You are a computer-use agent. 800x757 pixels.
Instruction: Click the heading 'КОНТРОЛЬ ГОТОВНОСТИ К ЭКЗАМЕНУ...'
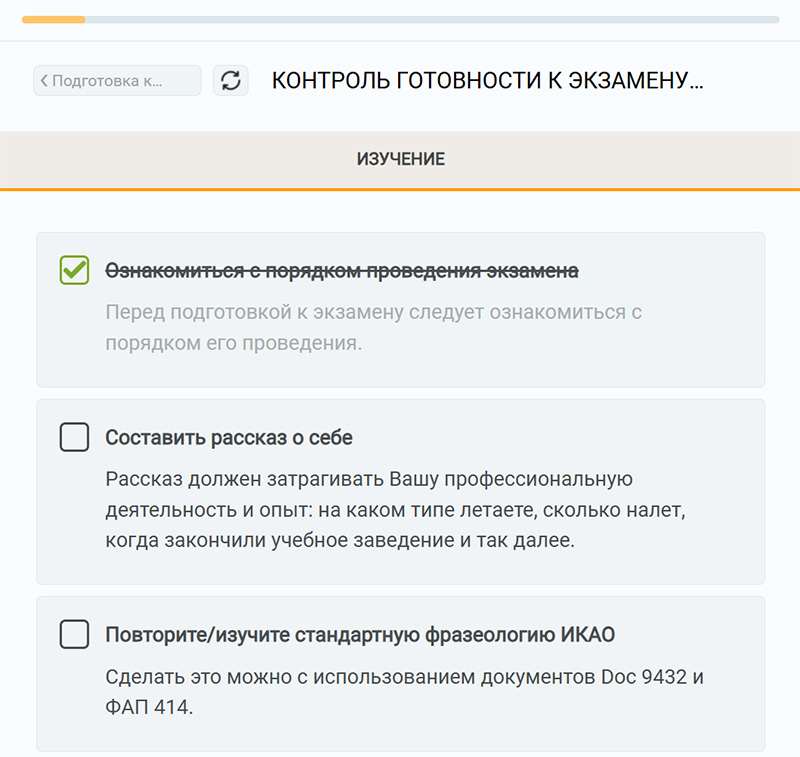coord(487,81)
